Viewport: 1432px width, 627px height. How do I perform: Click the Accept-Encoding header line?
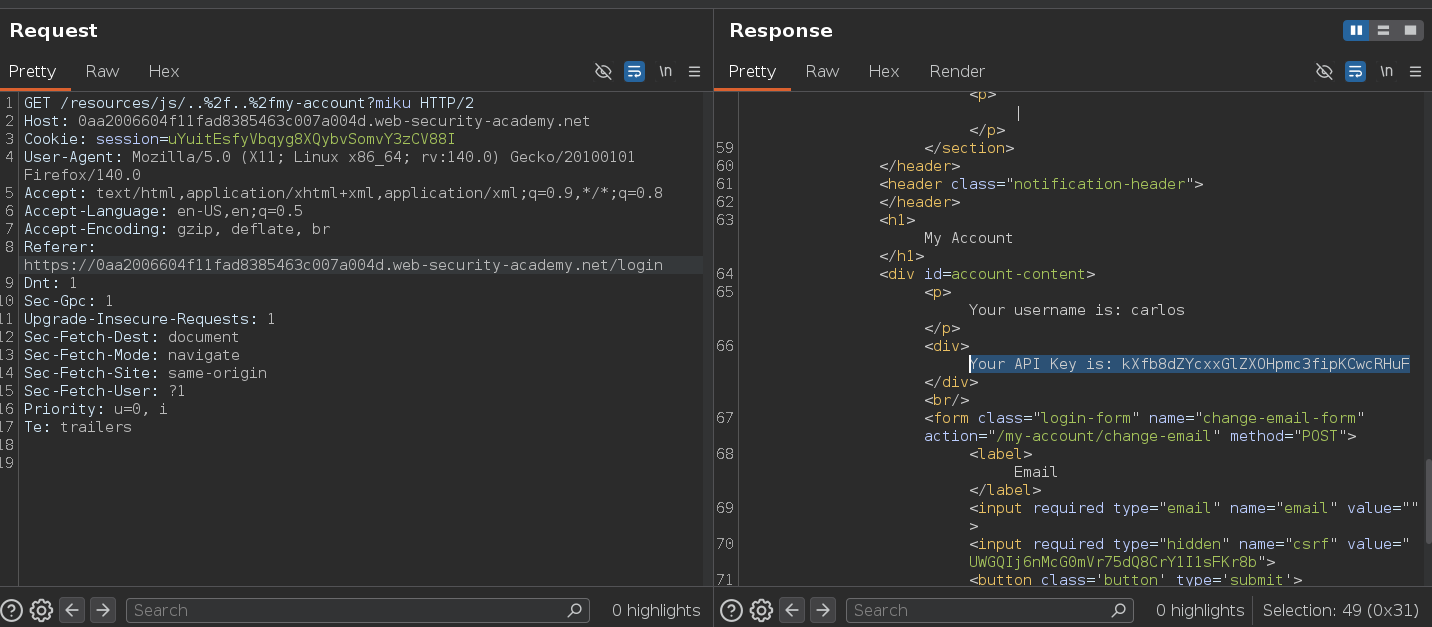point(177,229)
